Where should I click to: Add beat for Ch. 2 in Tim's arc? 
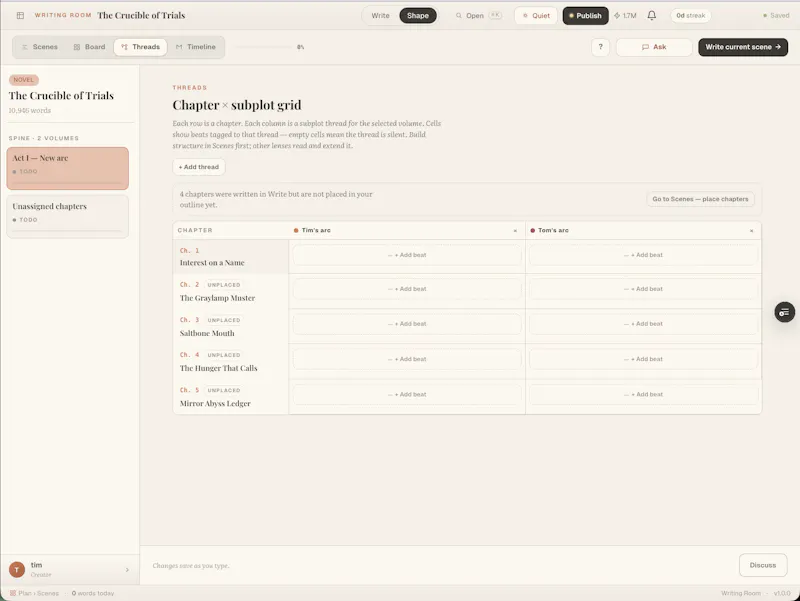click(407, 289)
